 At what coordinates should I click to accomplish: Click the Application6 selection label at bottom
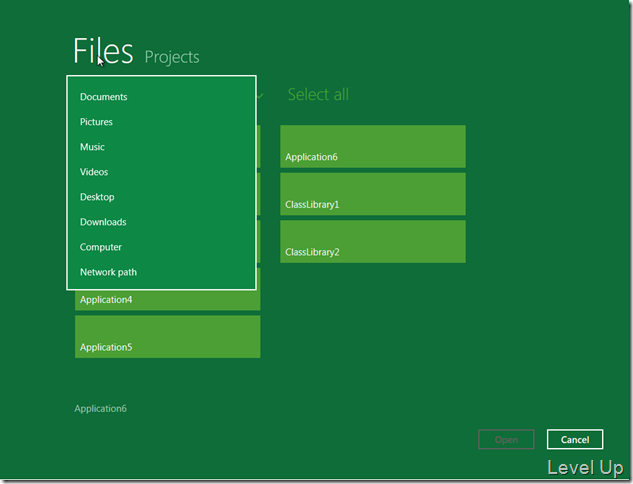[x=101, y=409]
